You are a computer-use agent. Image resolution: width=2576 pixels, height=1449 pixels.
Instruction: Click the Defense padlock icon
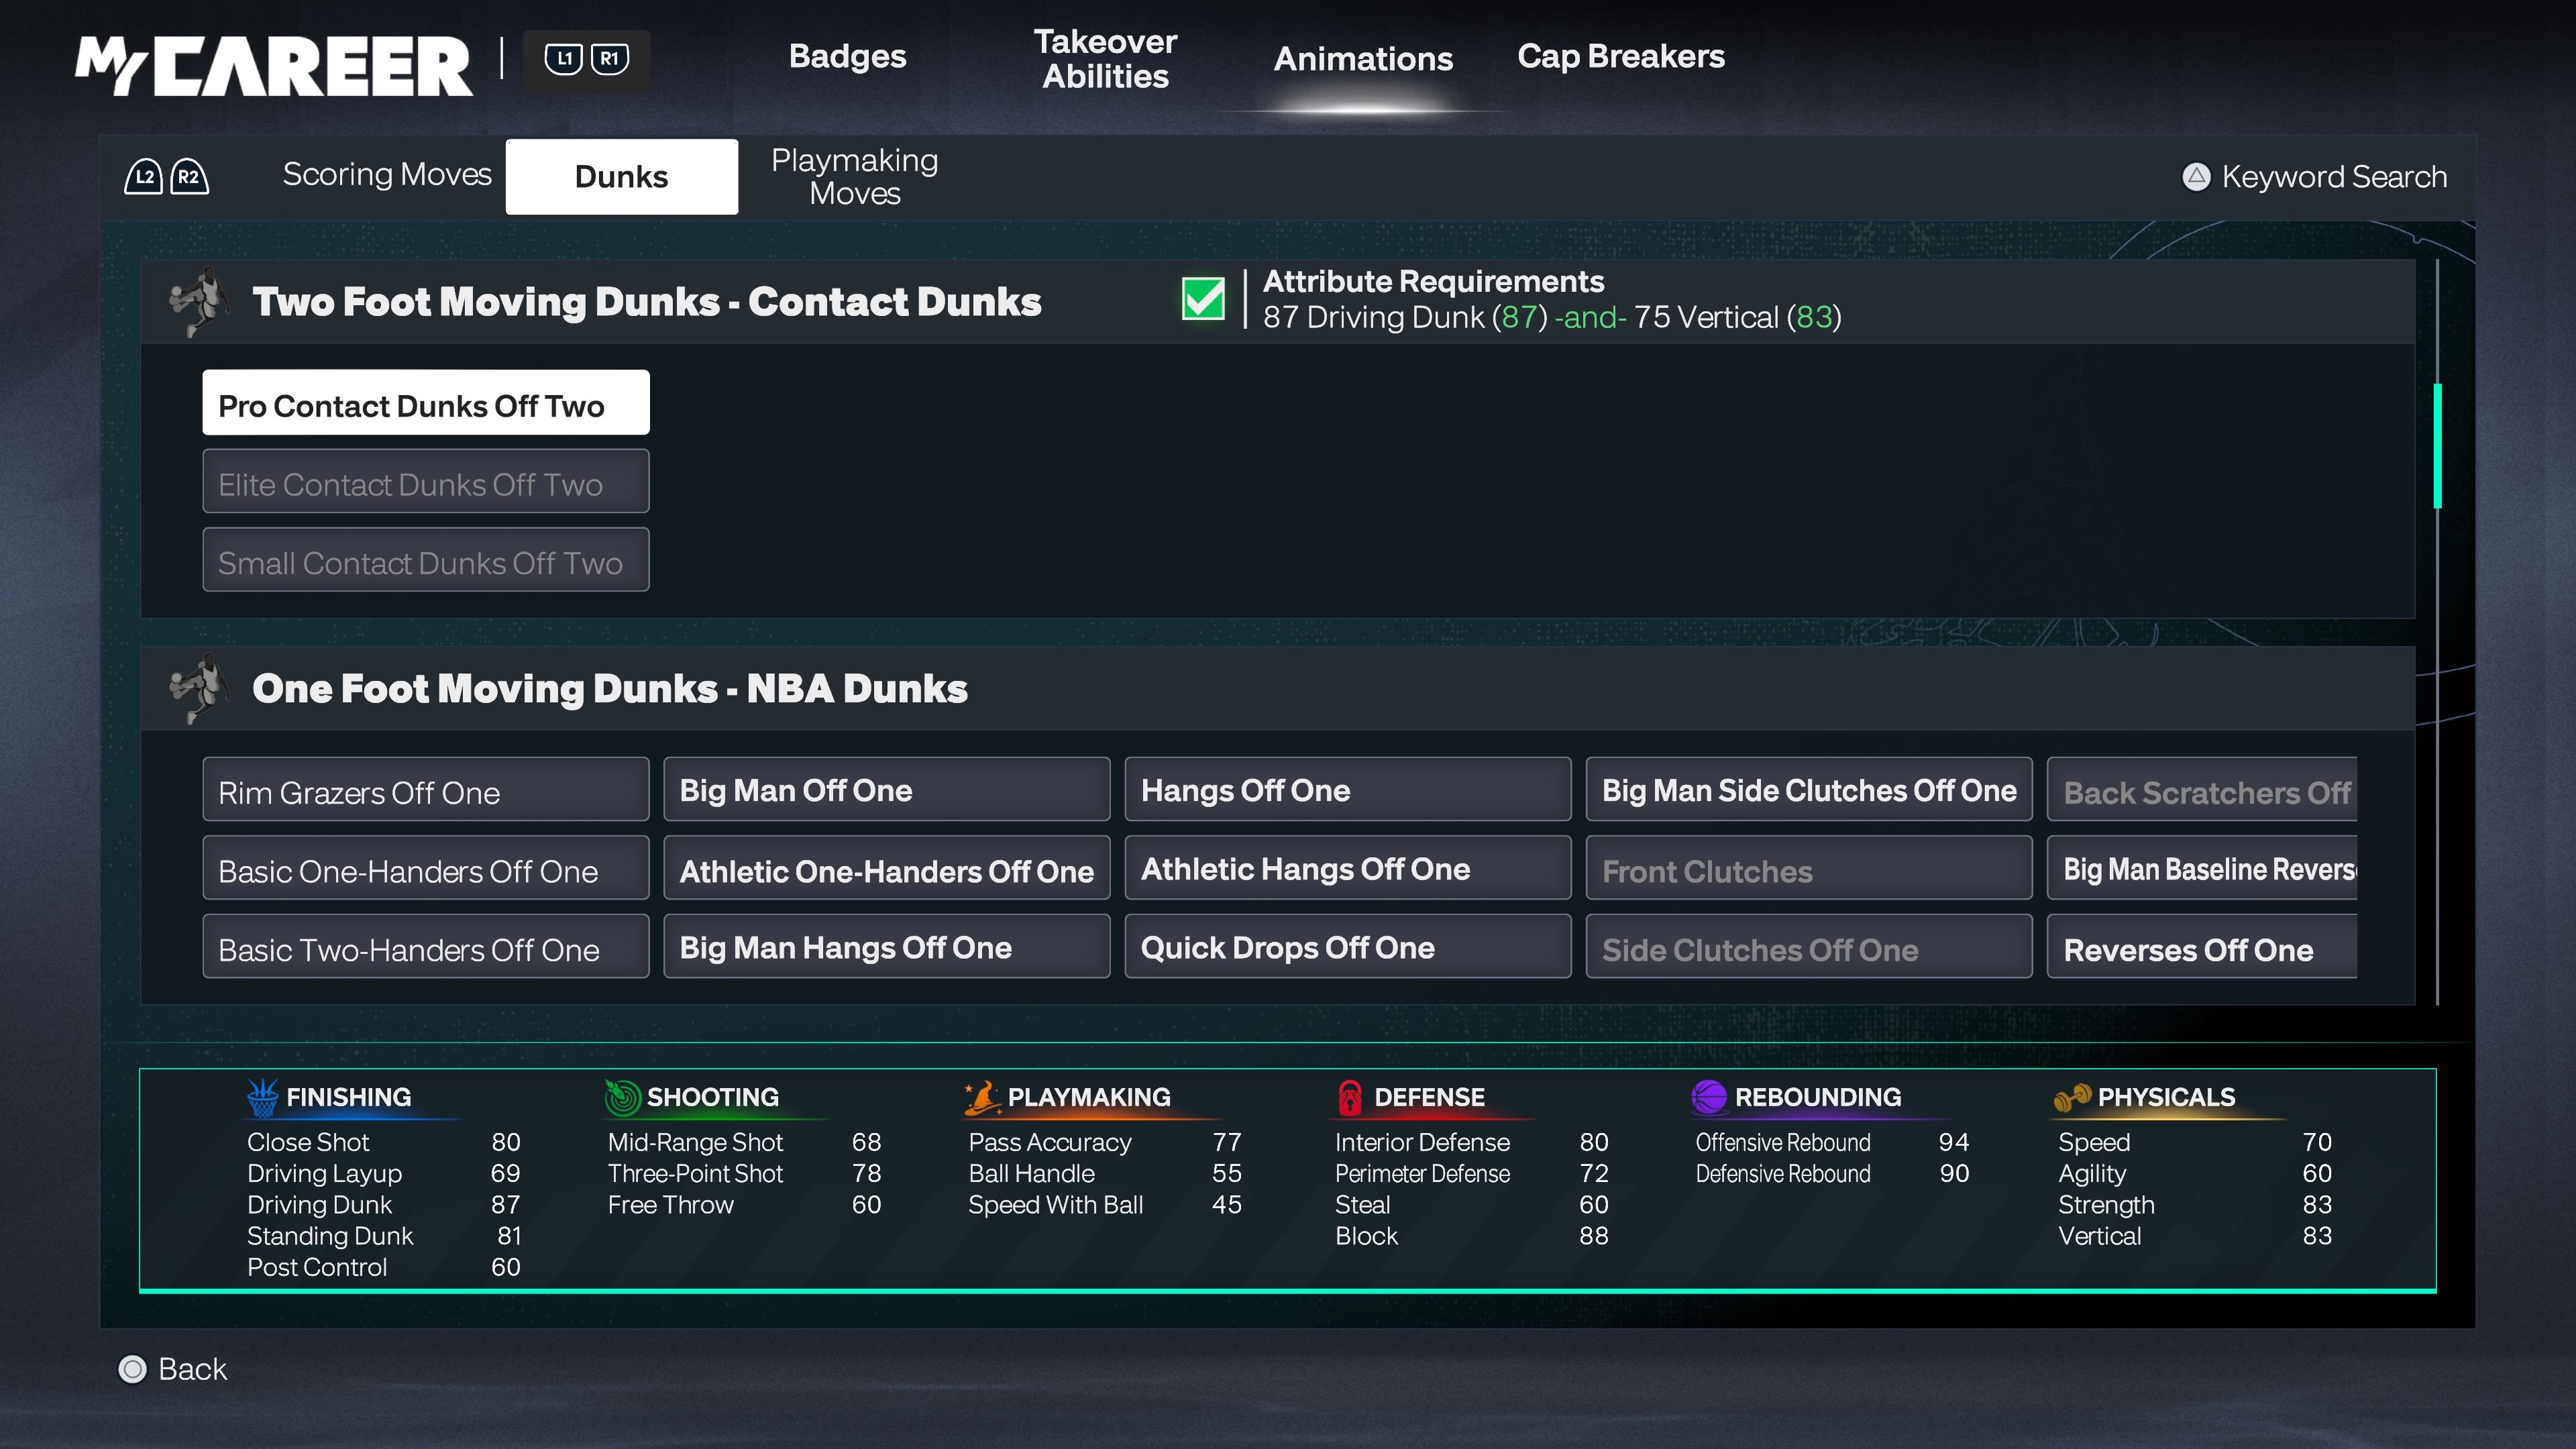coord(1350,1097)
